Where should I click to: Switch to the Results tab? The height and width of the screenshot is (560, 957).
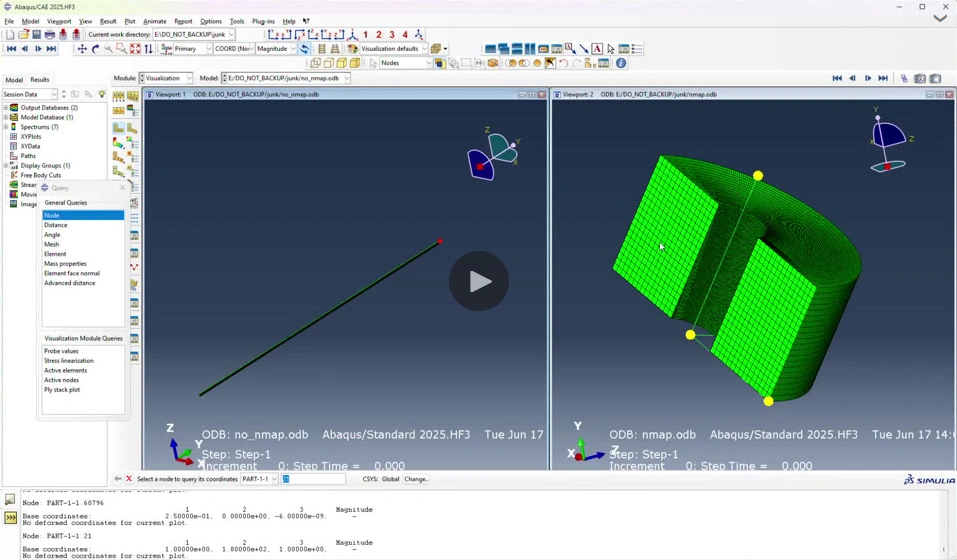coord(40,80)
